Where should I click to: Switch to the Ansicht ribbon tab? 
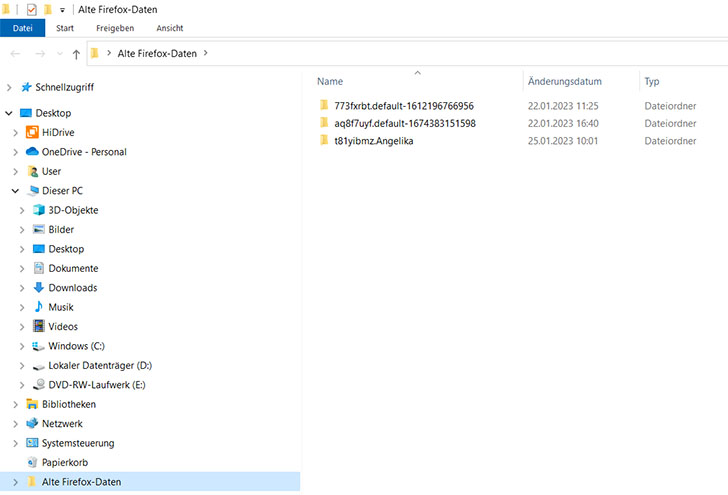pos(169,28)
